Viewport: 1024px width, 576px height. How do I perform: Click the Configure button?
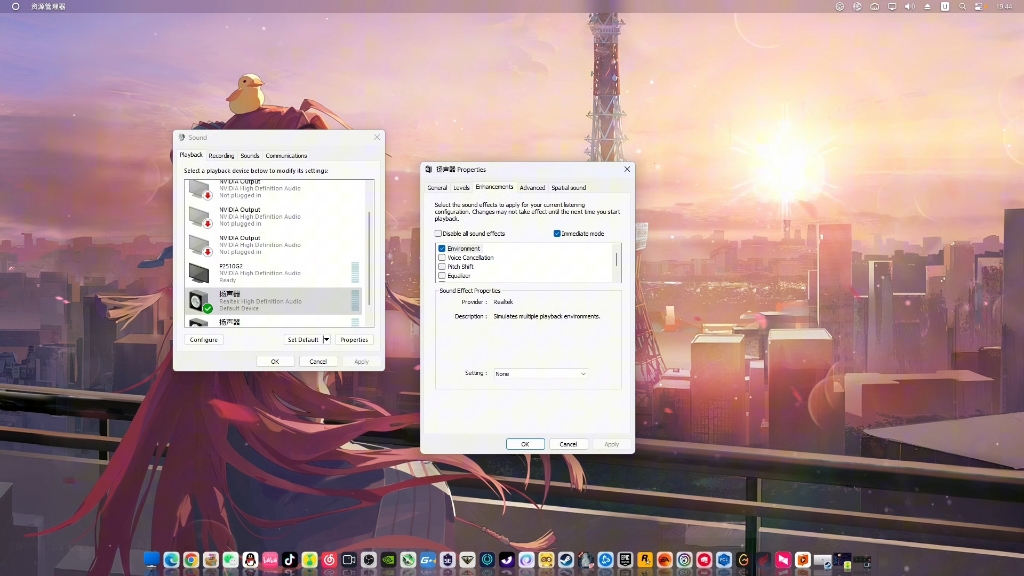pyautogui.click(x=204, y=340)
